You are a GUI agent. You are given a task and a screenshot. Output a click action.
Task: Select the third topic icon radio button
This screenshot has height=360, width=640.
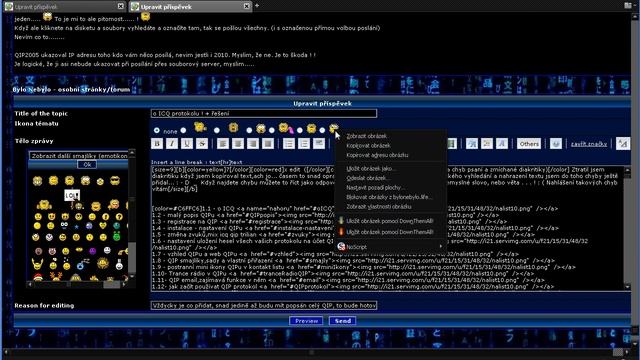pyautogui.click(x=217, y=131)
